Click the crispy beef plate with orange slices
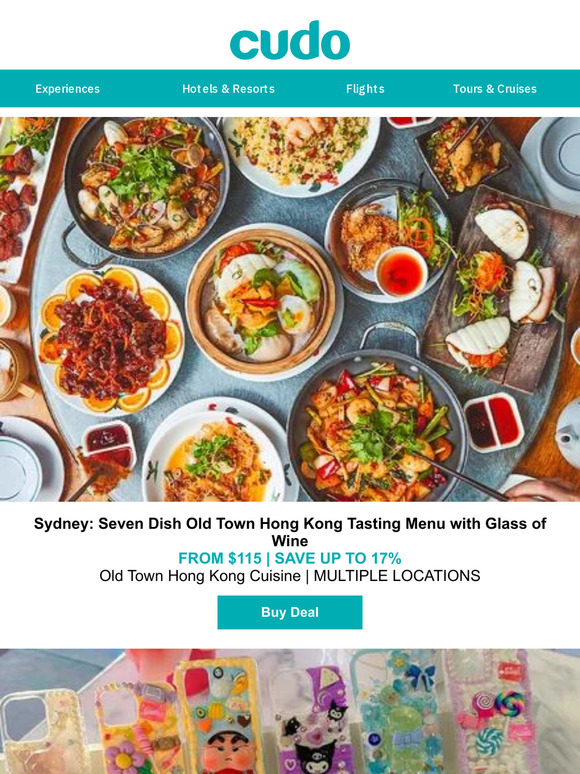The width and height of the screenshot is (580, 774). pos(110,340)
